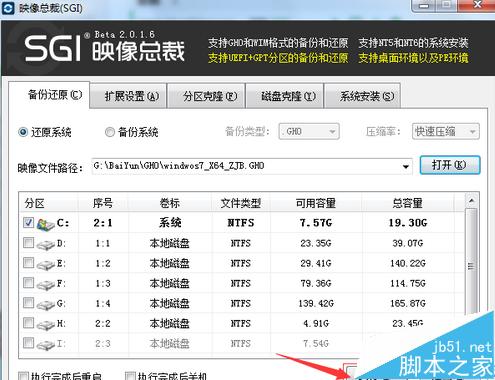The height and width of the screenshot is (380, 495).
Task: Check the H: partition checkbox
Action: tap(29, 323)
